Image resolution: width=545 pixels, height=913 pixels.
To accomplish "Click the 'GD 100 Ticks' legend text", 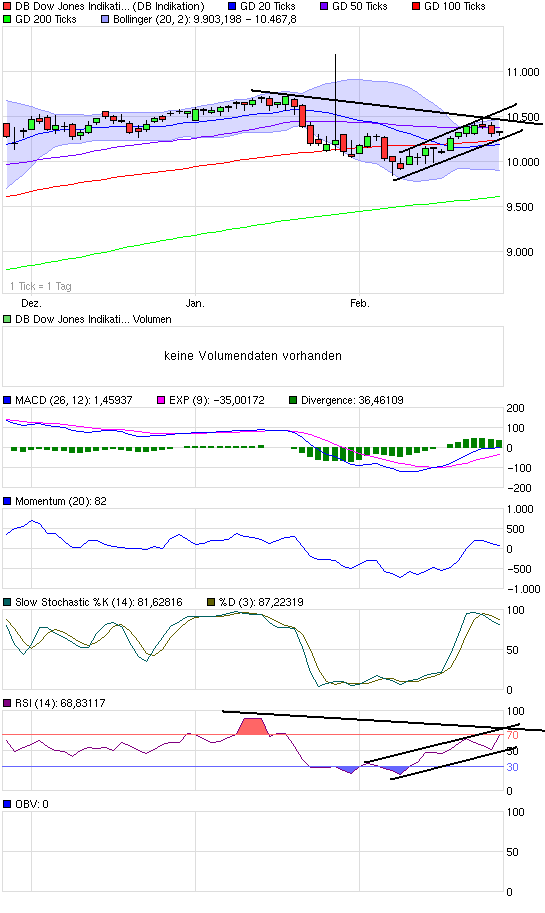I will click(454, 6).
